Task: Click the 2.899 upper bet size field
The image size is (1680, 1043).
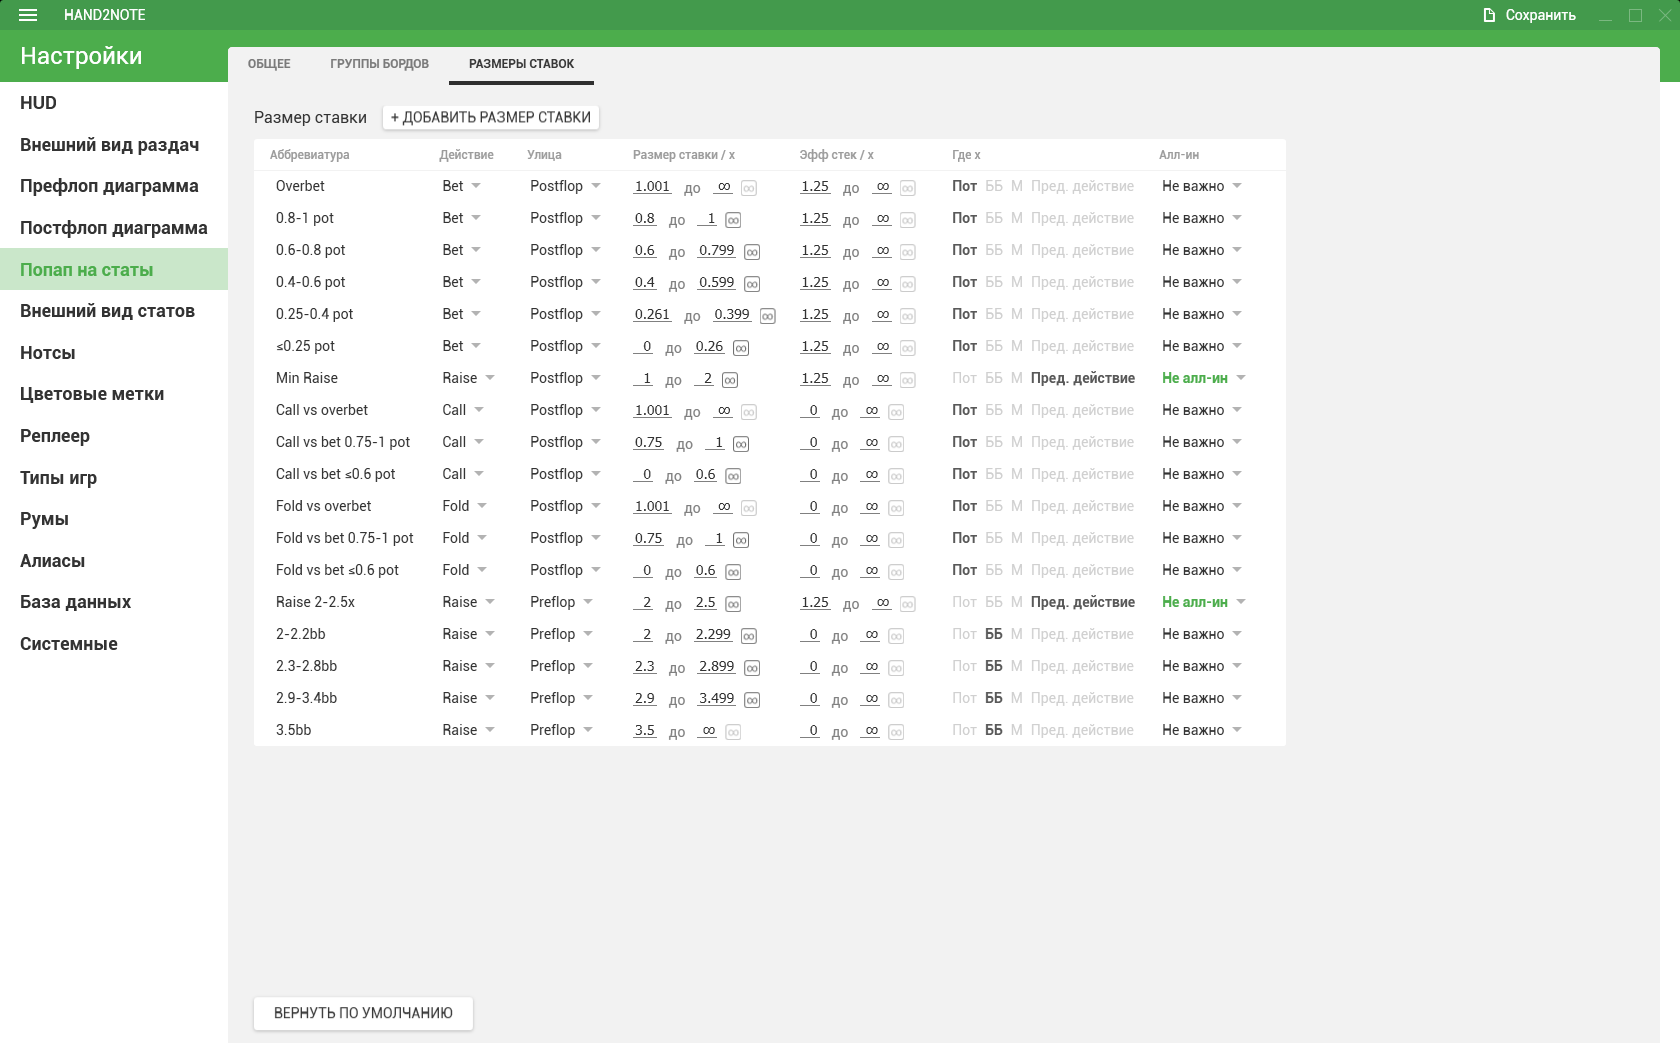Action: tap(717, 666)
